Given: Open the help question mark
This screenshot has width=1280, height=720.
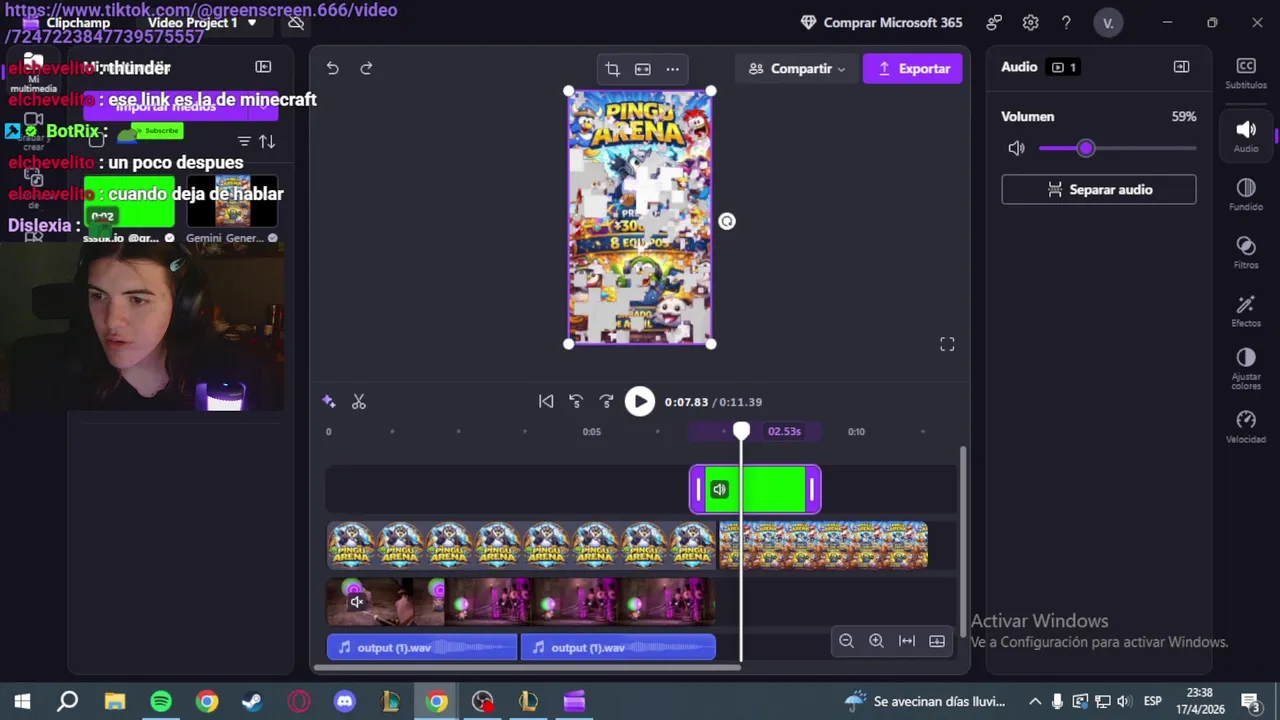Looking at the screenshot, I should click(x=1066, y=22).
